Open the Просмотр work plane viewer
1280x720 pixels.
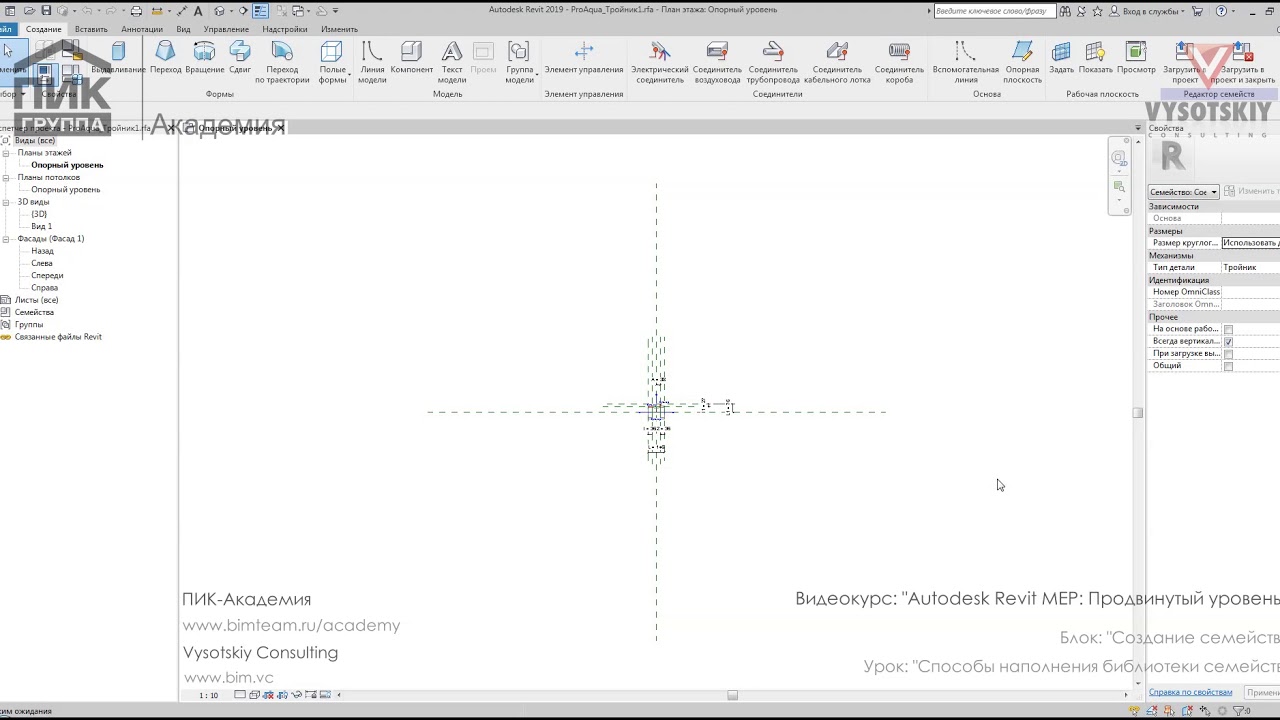pos(1136,58)
